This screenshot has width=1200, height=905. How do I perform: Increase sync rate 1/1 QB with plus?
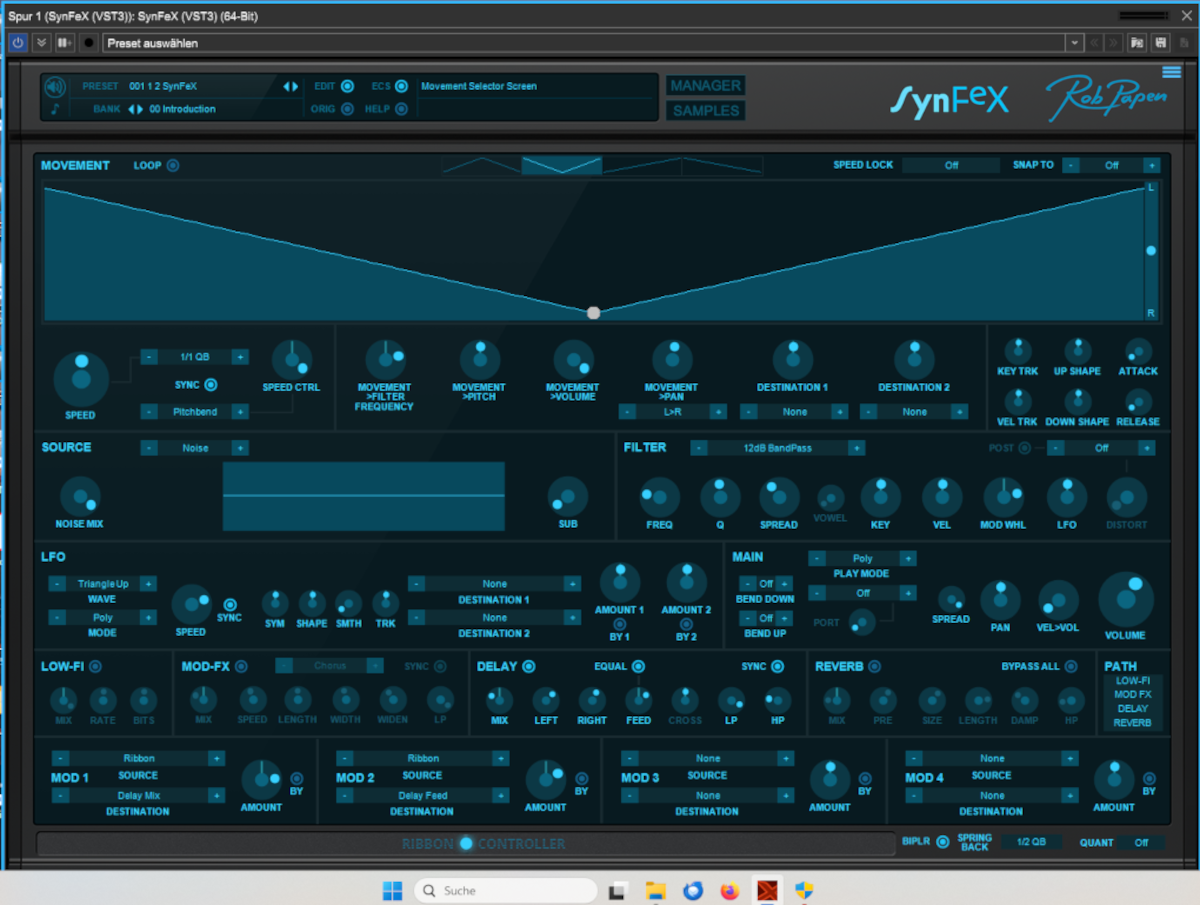pos(240,357)
